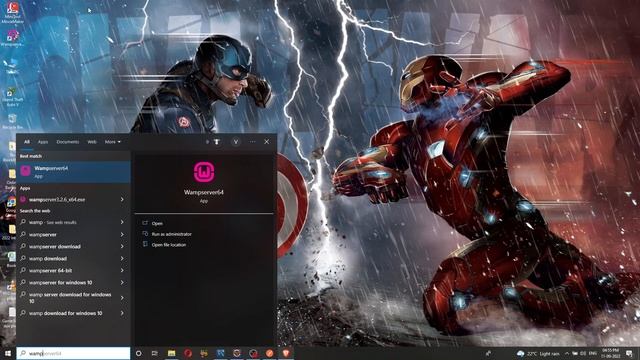Expand arrow next to 'wamp download'
Image resolution: width=640 pixels, height=360 pixels.
tap(122, 258)
